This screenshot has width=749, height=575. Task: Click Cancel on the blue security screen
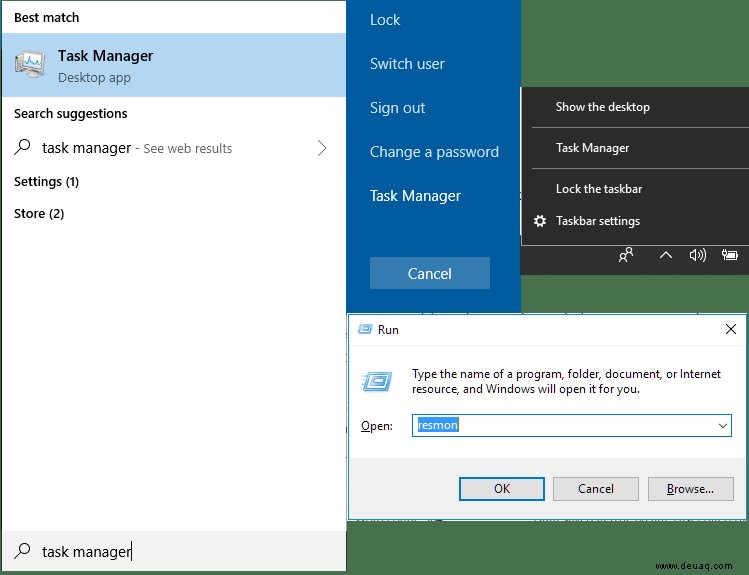pos(429,273)
